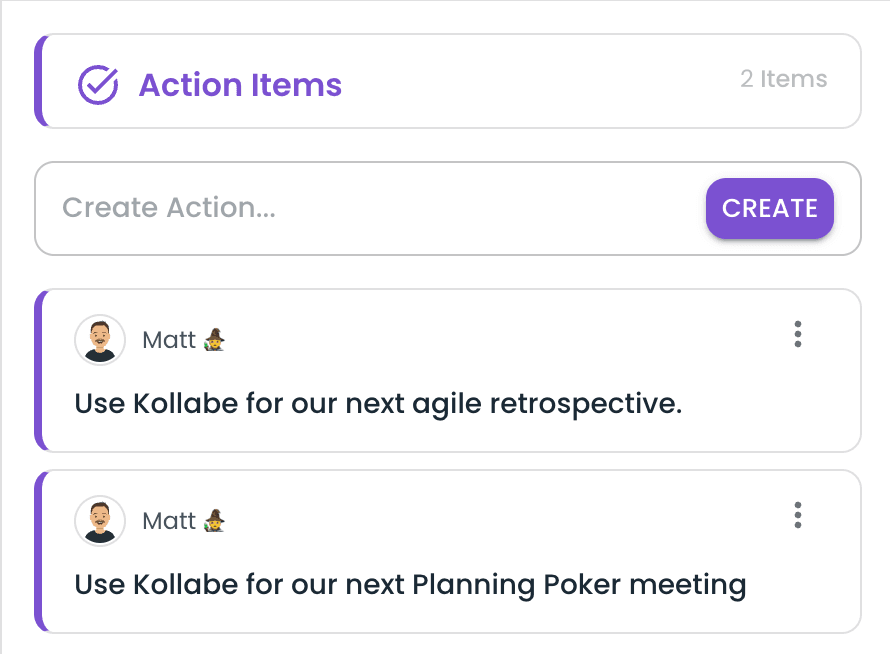Select the Planning Poker meeting action text
This screenshot has height=654, width=890.
pos(410,584)
